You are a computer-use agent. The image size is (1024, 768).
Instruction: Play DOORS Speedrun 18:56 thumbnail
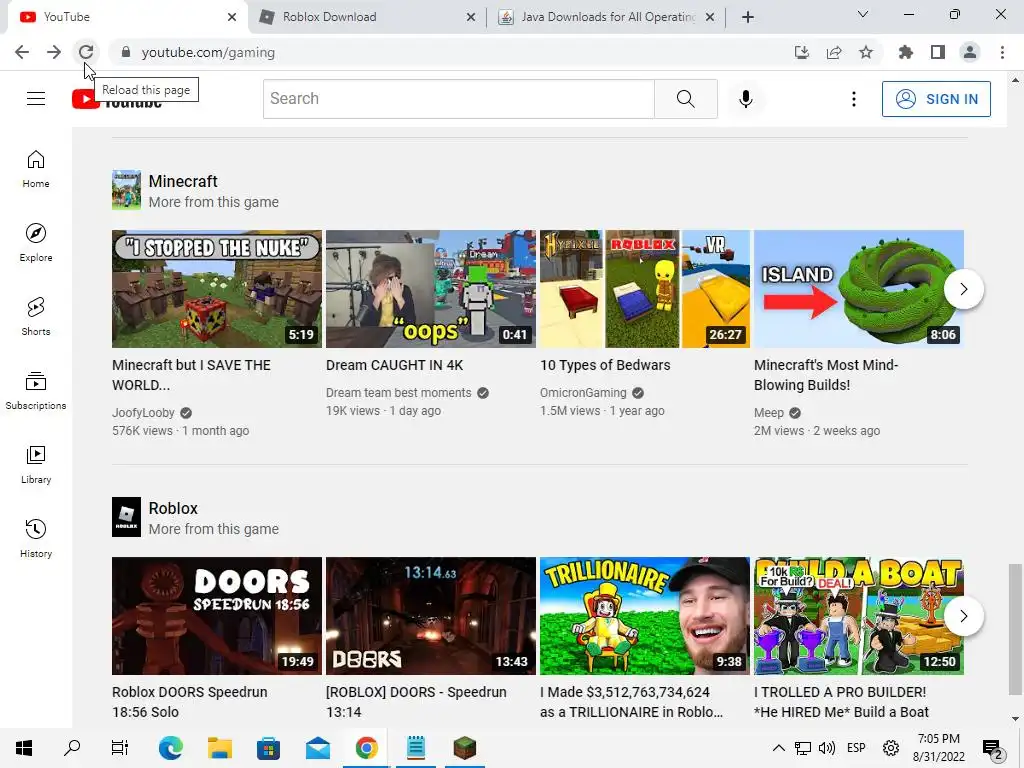point(217,616)
